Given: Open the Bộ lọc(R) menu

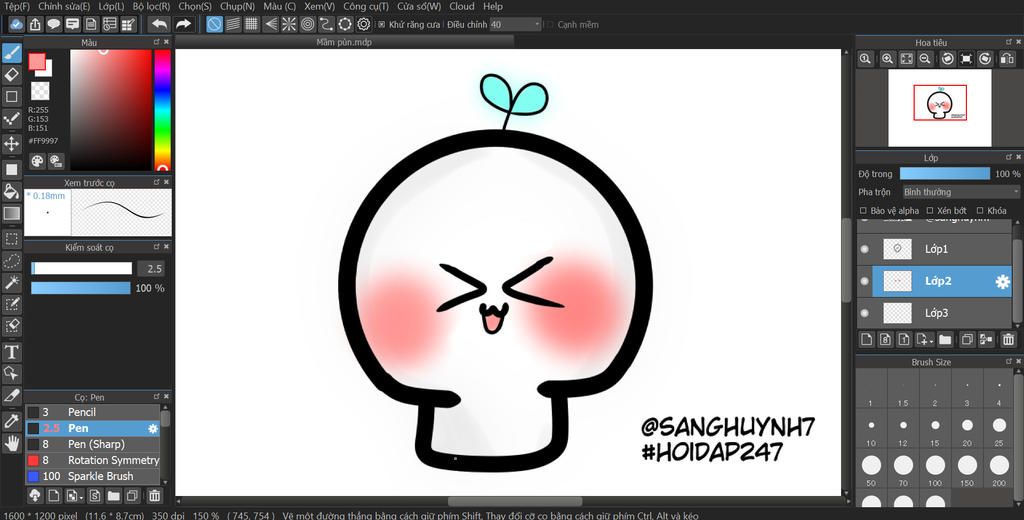Looking at the screenshot, I should [x=152, y=7].
